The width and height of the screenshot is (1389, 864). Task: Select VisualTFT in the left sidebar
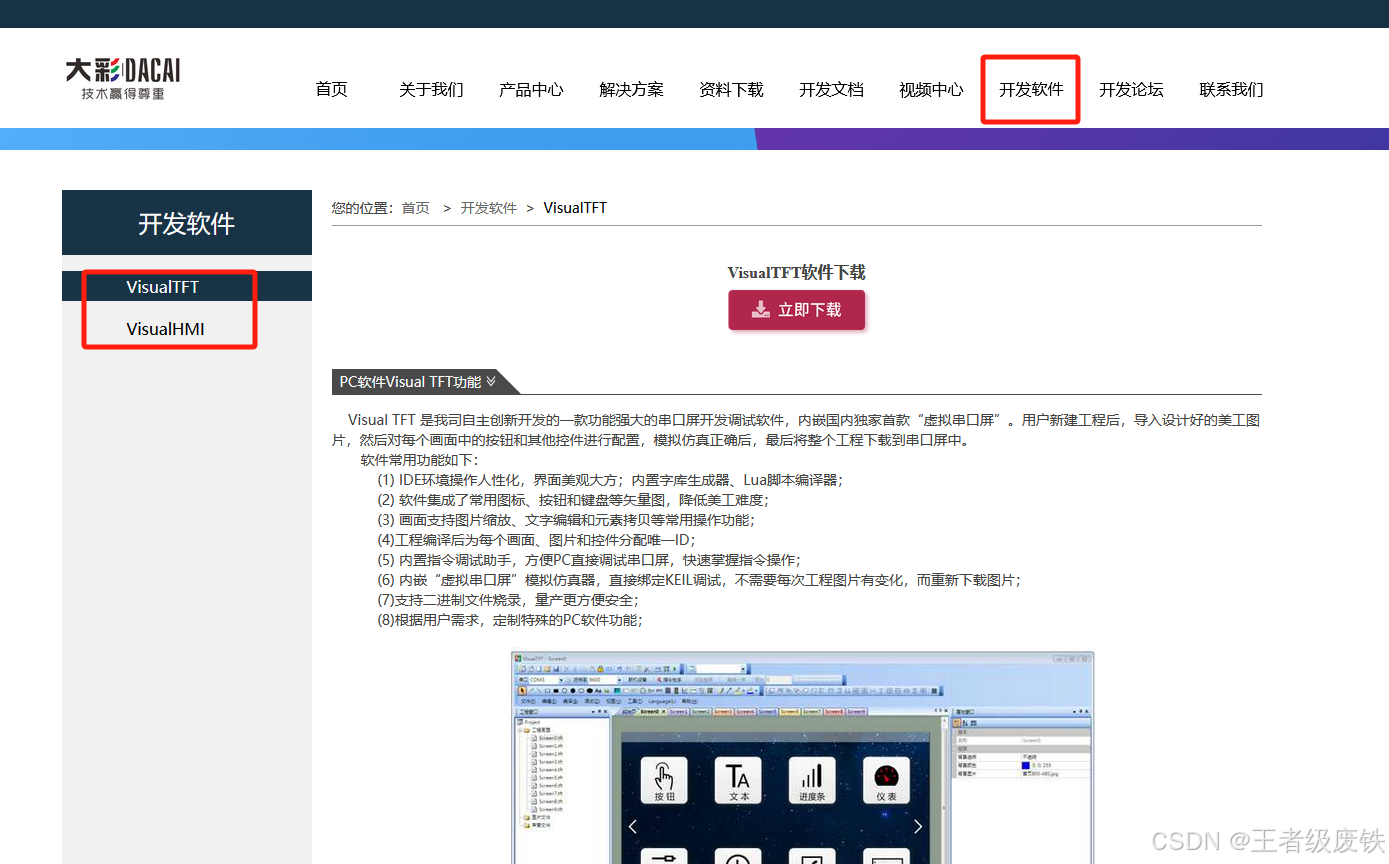(x=187, y=287)
